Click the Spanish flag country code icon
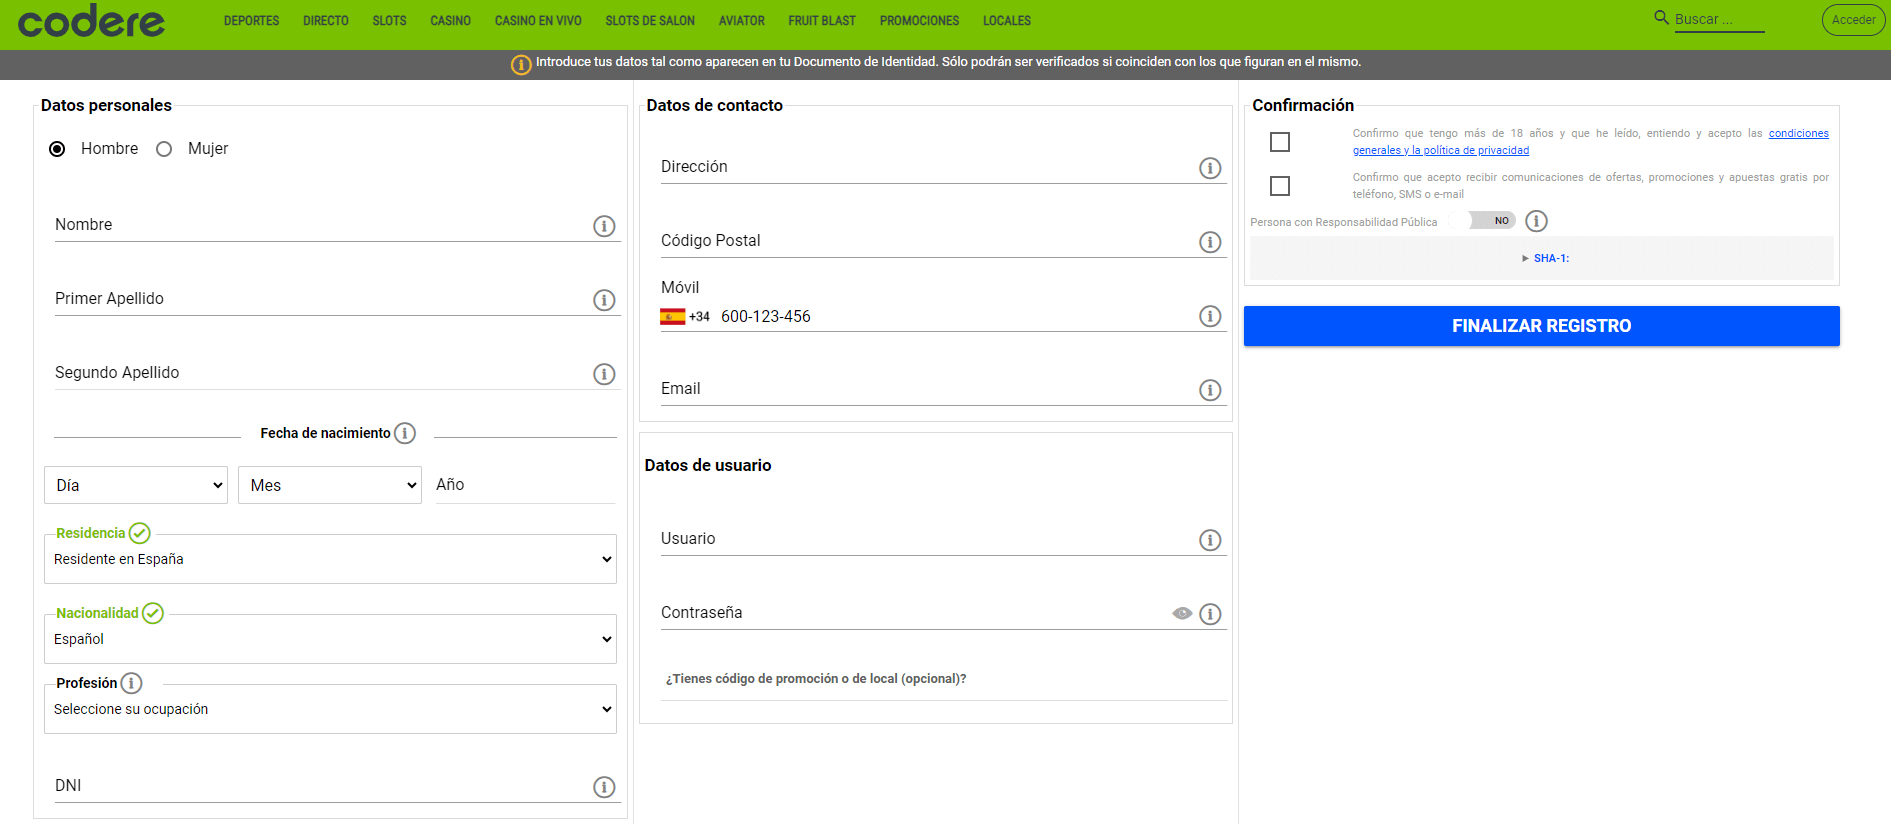Viewport: 1891px width, 828px height. pos(672,317)
